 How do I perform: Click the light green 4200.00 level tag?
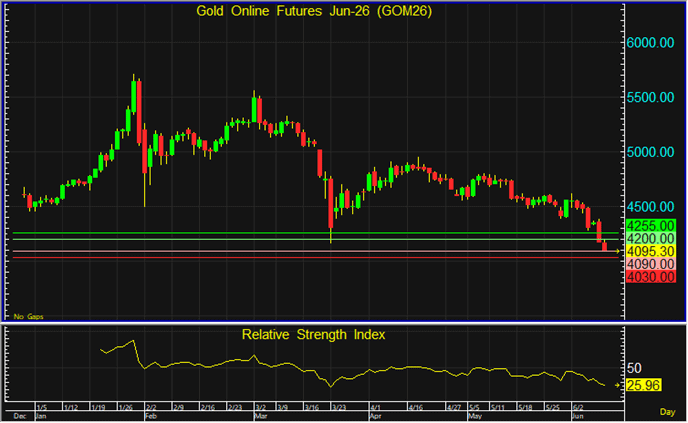click(x=651, y=238)
